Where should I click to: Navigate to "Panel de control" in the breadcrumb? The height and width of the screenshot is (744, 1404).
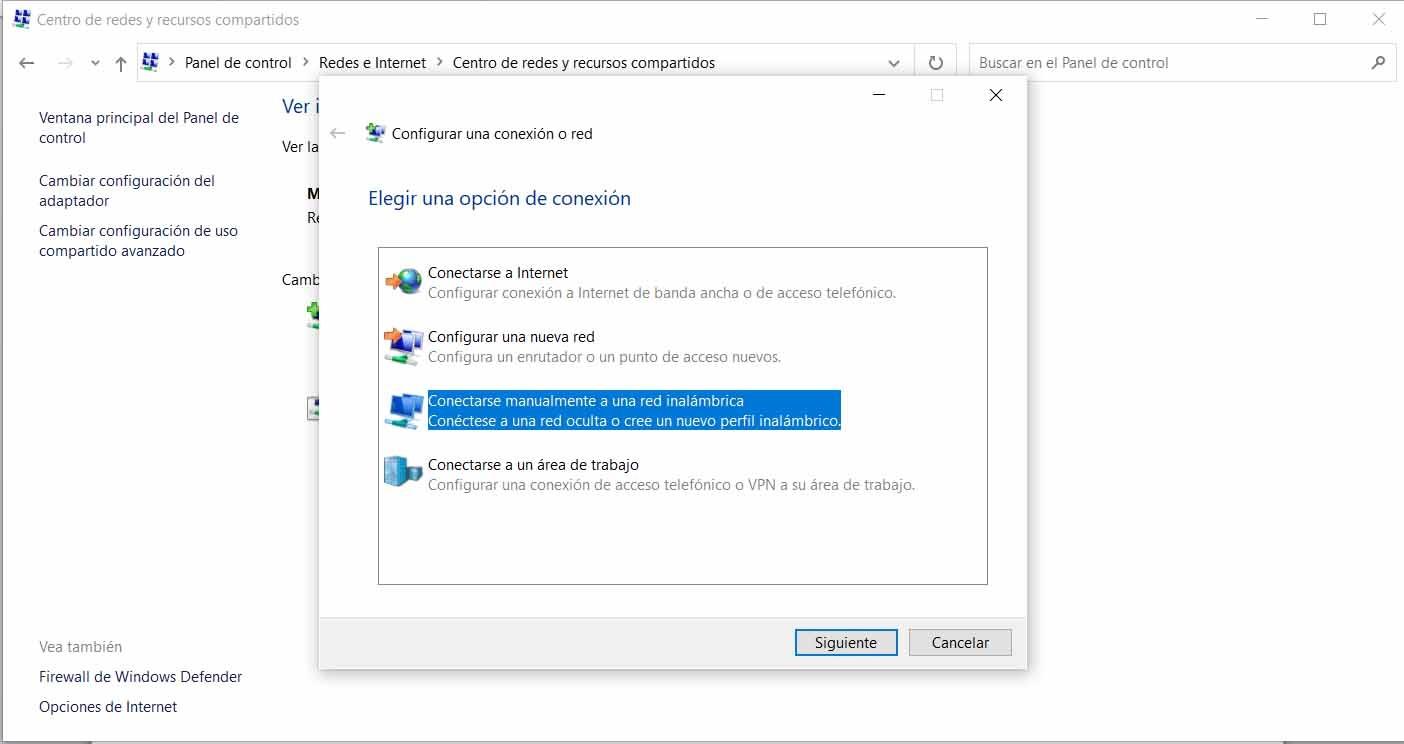238,62
